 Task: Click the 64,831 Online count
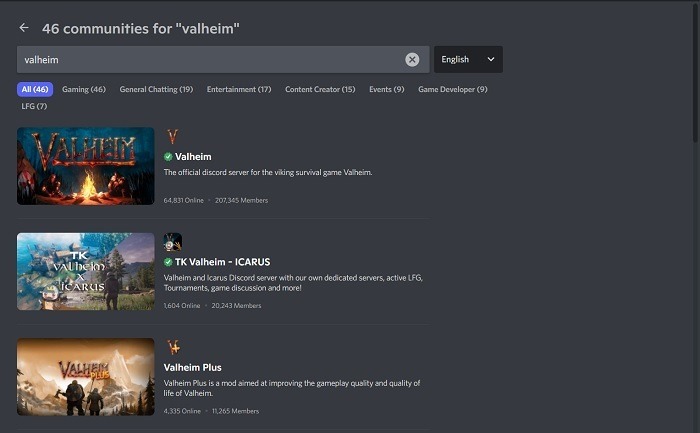(183, 200)
